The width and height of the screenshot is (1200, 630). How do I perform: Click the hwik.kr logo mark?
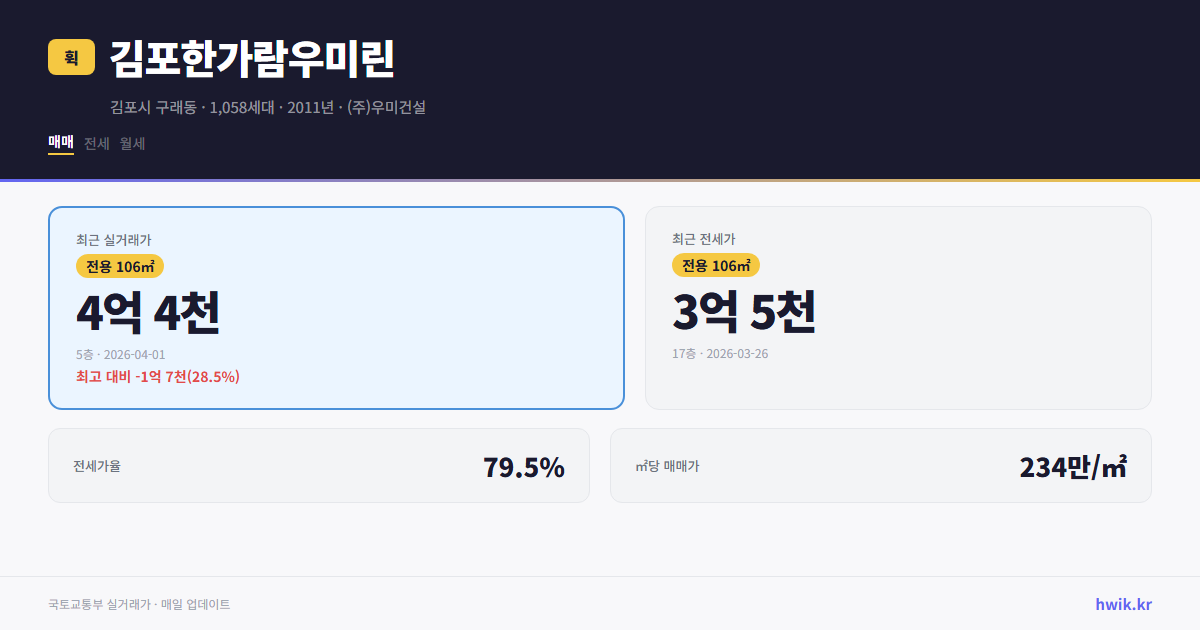click(1122, 603)
